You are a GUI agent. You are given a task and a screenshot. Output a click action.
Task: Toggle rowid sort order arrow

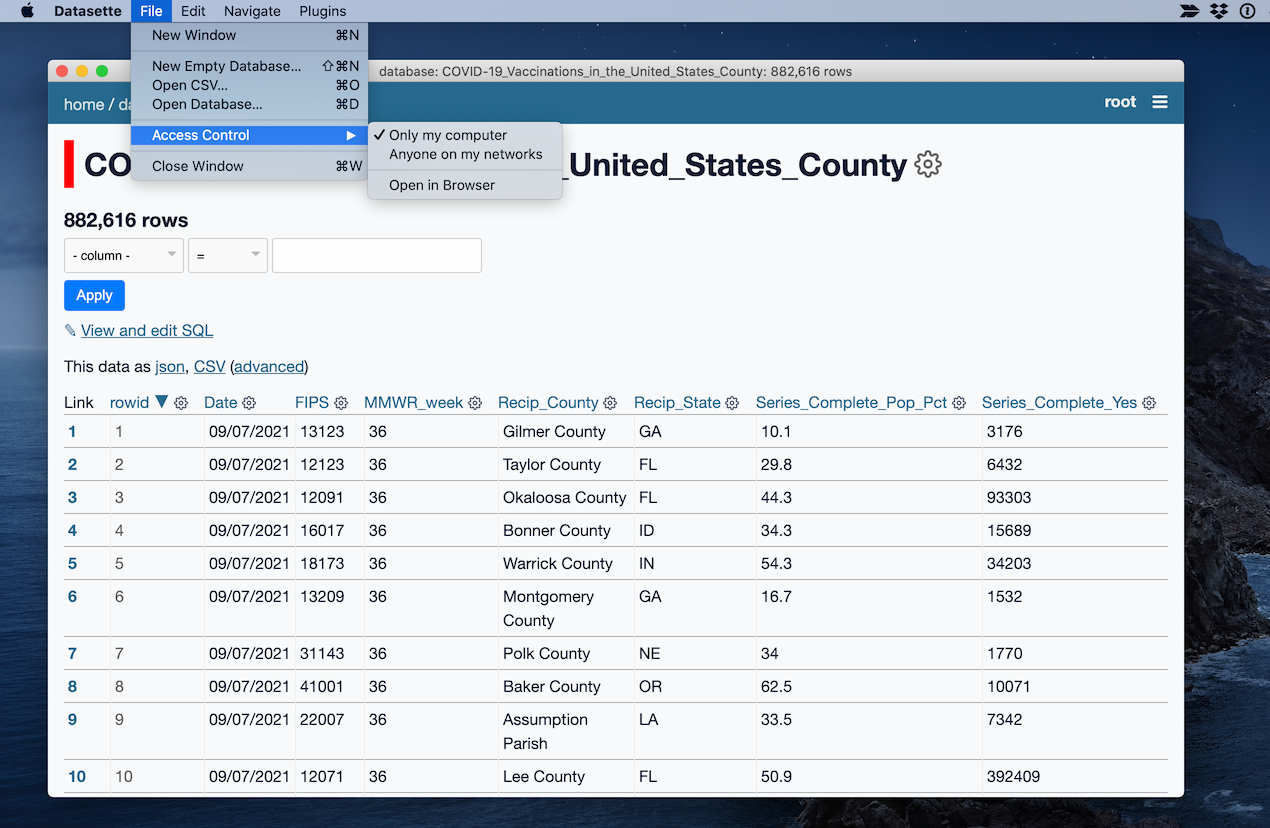click(x=161, y=402)
